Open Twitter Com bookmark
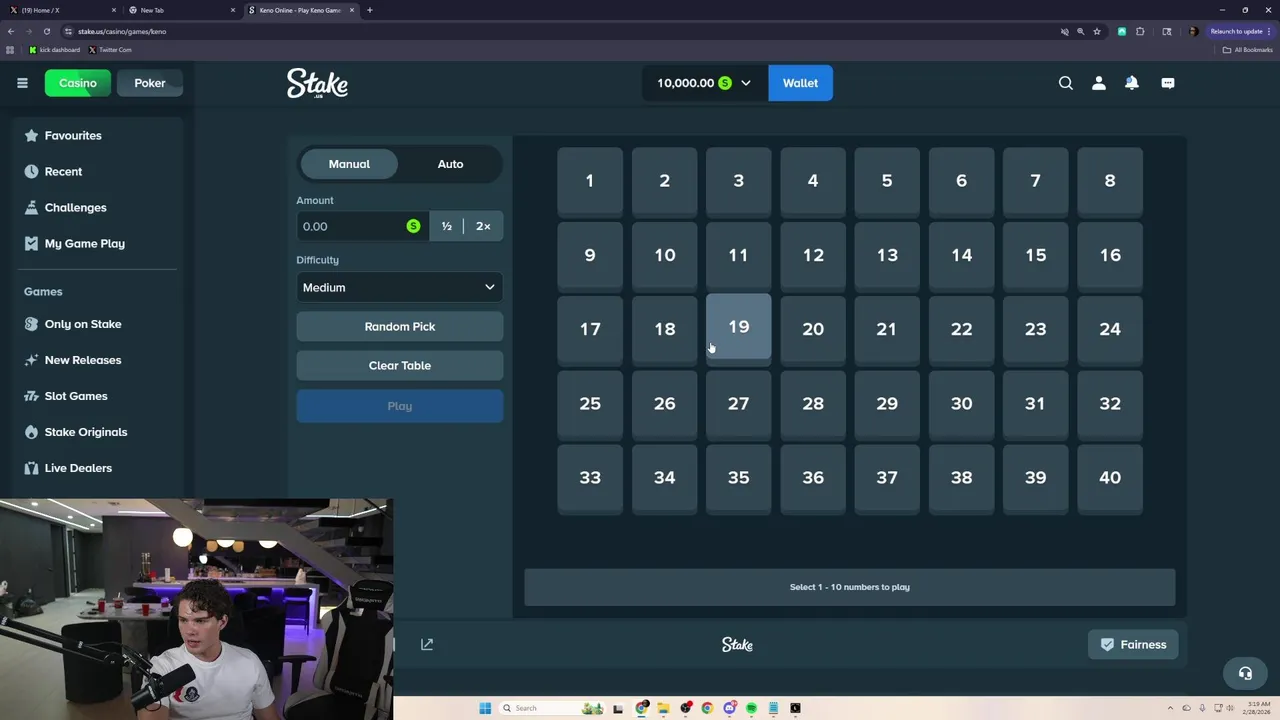Viewport: 1280px width, 720px height. [x=110, y=50]
